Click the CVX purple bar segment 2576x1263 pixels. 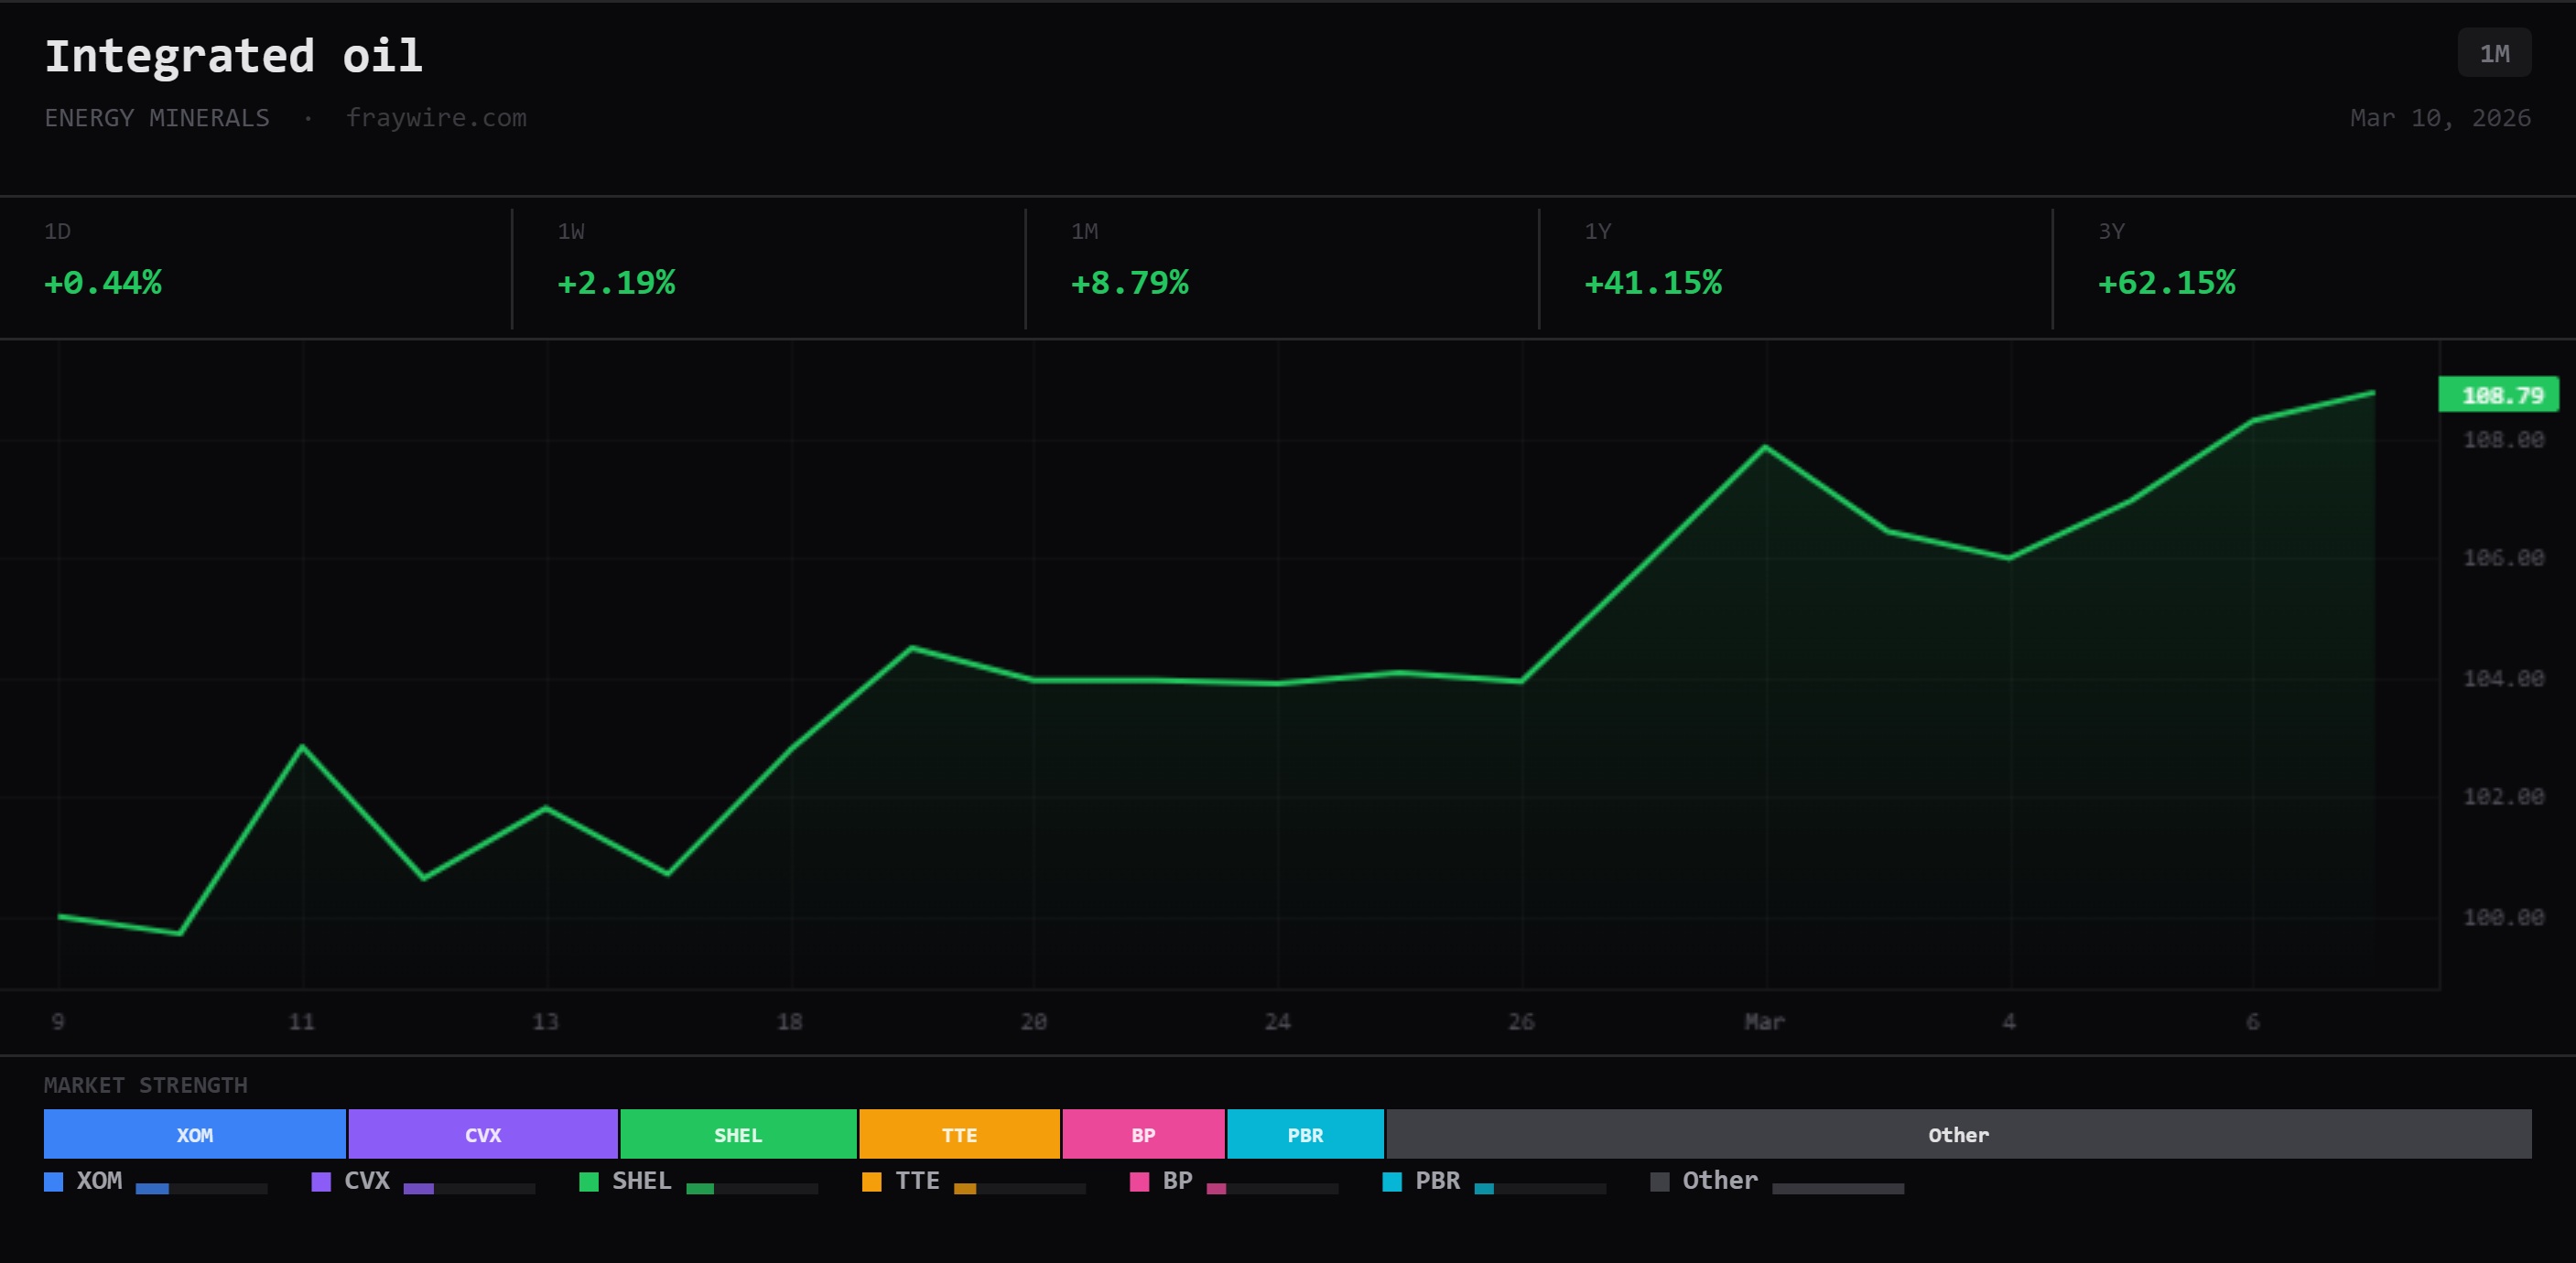click(483, 1134)
